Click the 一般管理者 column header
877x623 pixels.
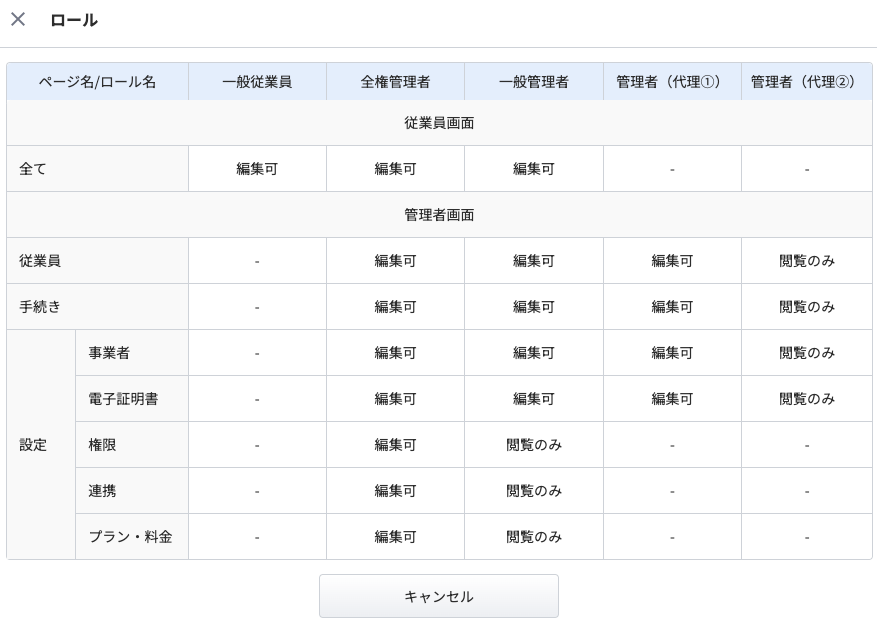[x=533, y=82]
